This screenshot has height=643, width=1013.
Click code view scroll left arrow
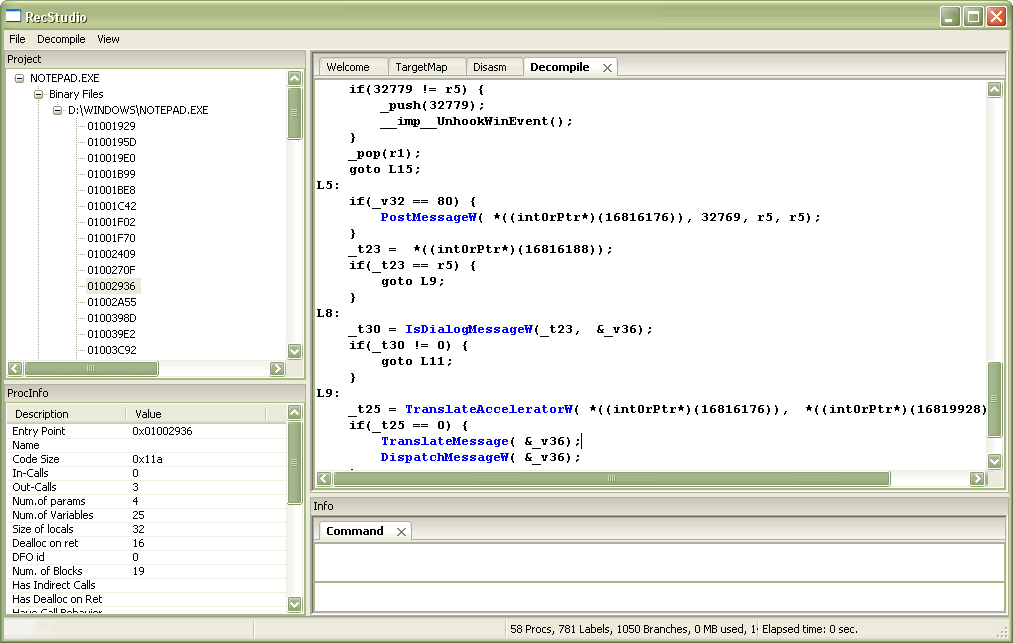click(x=324, y=479)
